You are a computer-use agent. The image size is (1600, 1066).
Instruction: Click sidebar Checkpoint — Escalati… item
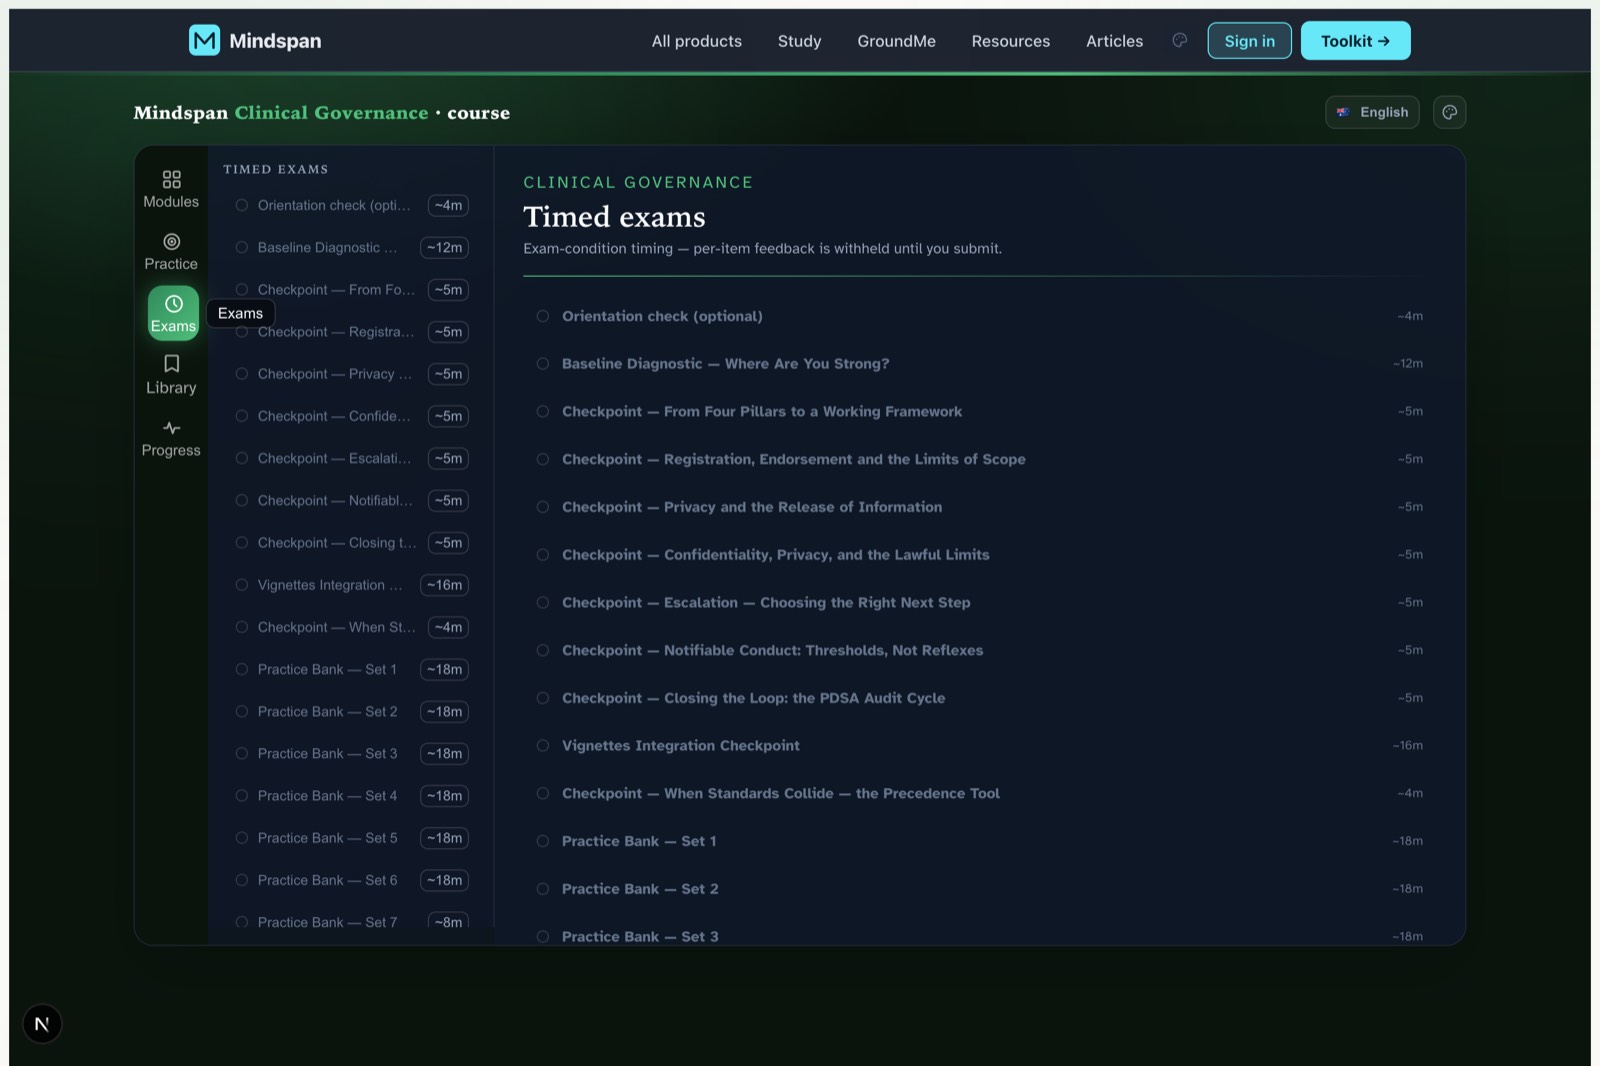click(352, 458)
